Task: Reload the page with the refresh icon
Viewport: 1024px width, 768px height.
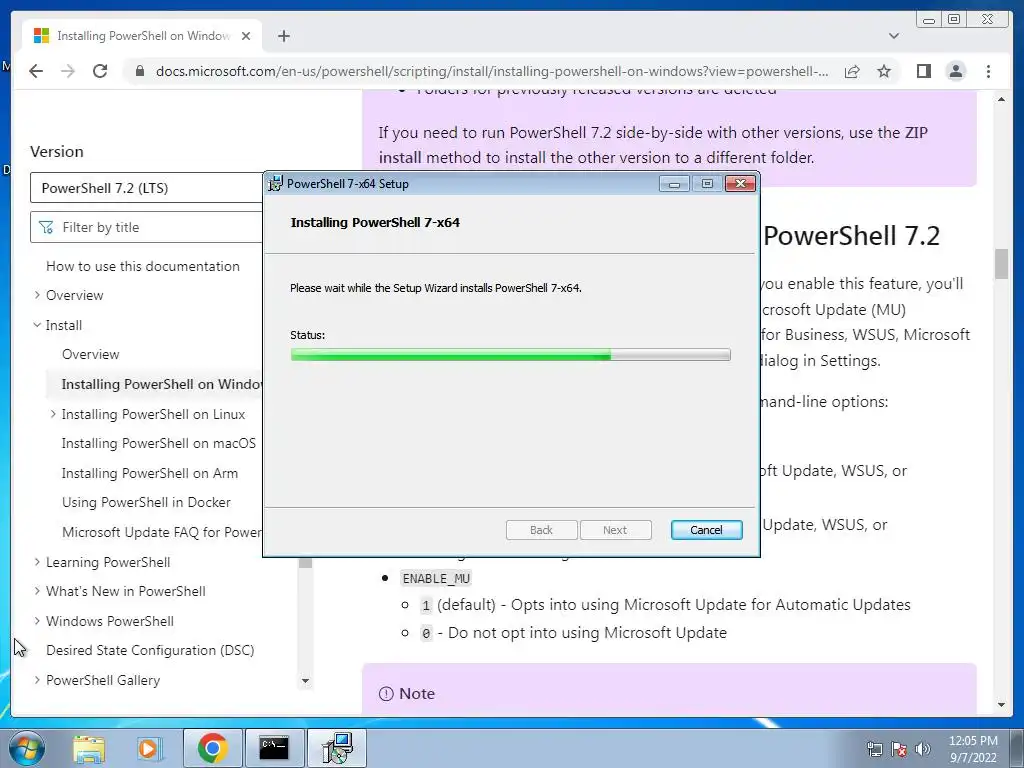Action: point(100,71)
